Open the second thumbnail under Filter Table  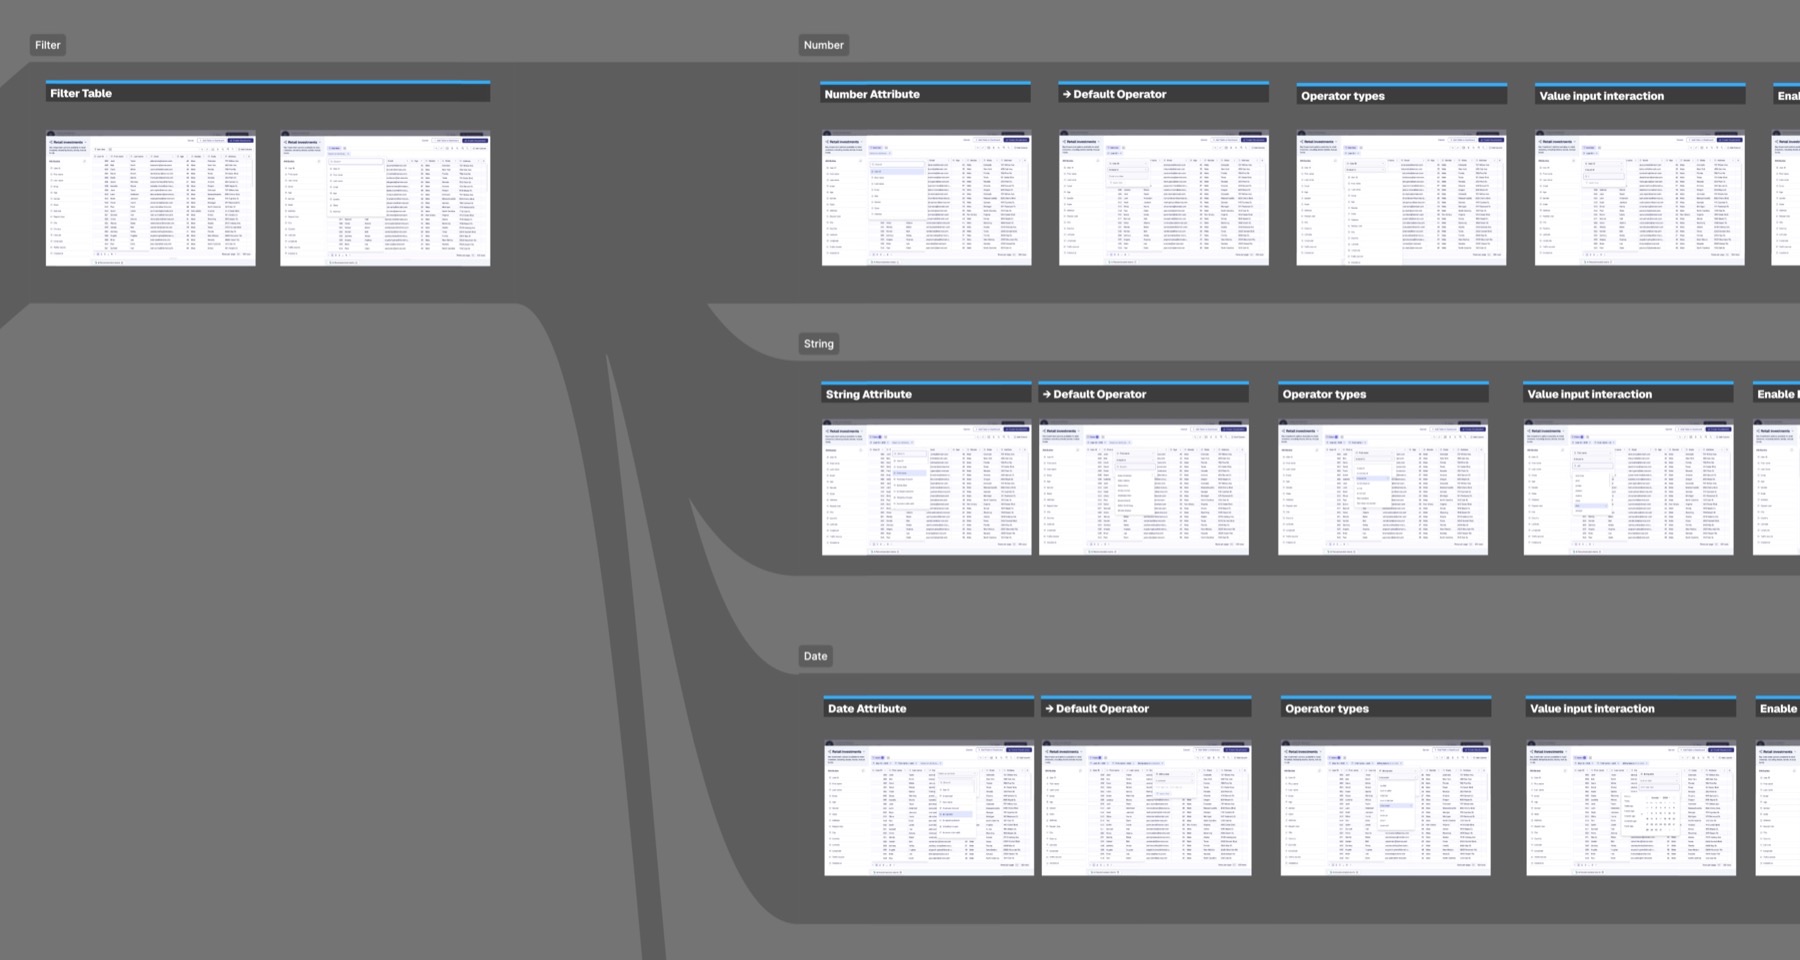(385, 198)
